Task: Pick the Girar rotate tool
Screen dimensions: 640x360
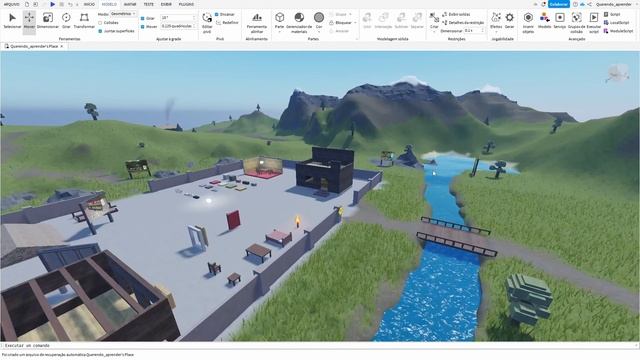Action: tap(66, 21)
